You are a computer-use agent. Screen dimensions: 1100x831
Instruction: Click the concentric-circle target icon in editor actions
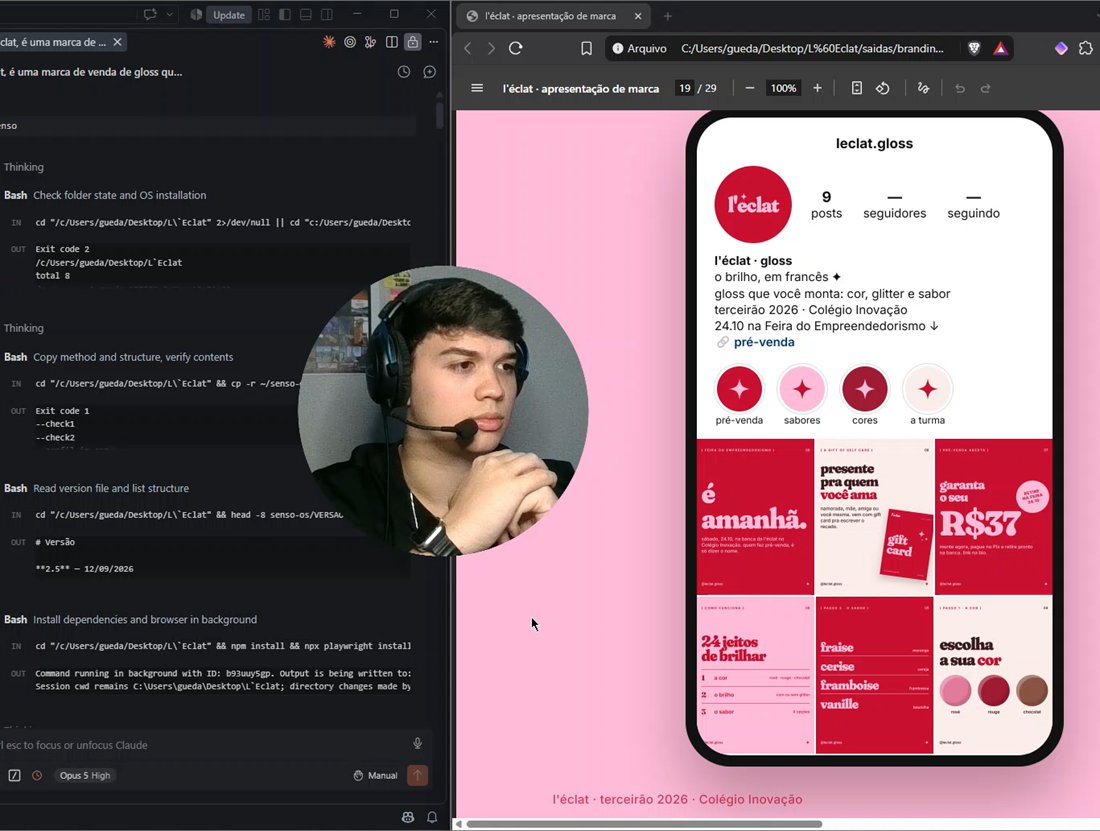pyautogui.click(x=349, y=42)
